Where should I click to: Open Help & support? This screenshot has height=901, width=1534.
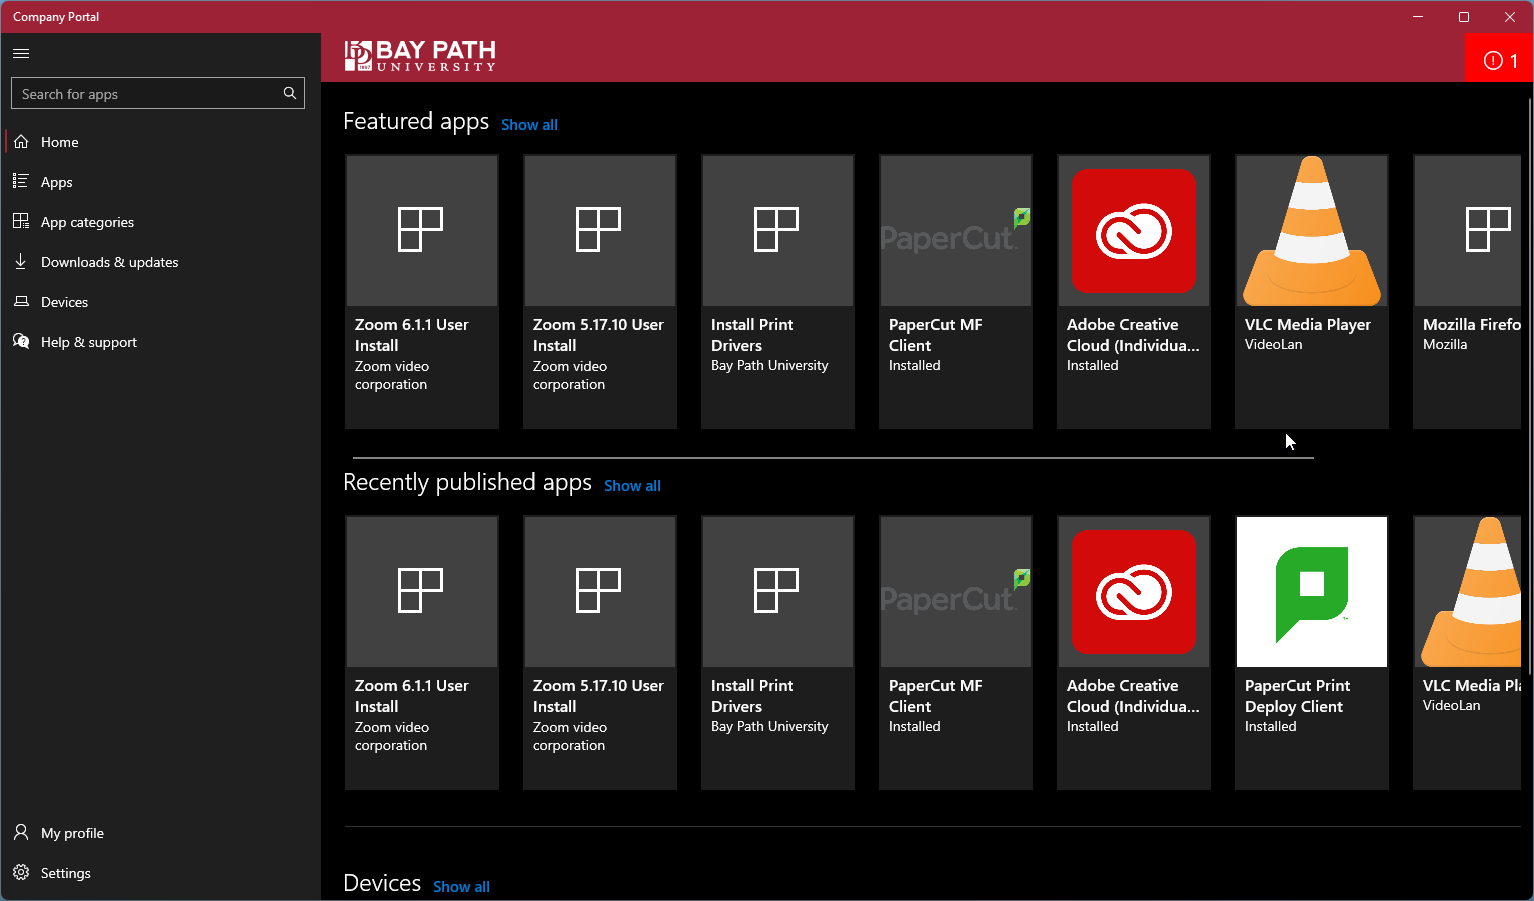point(20,341)
